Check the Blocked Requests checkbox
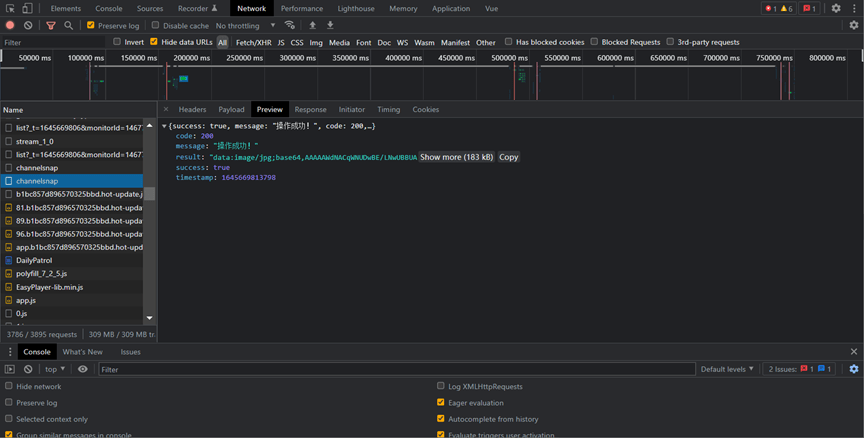This screenshot has width=864, height=438. point(594,42)
